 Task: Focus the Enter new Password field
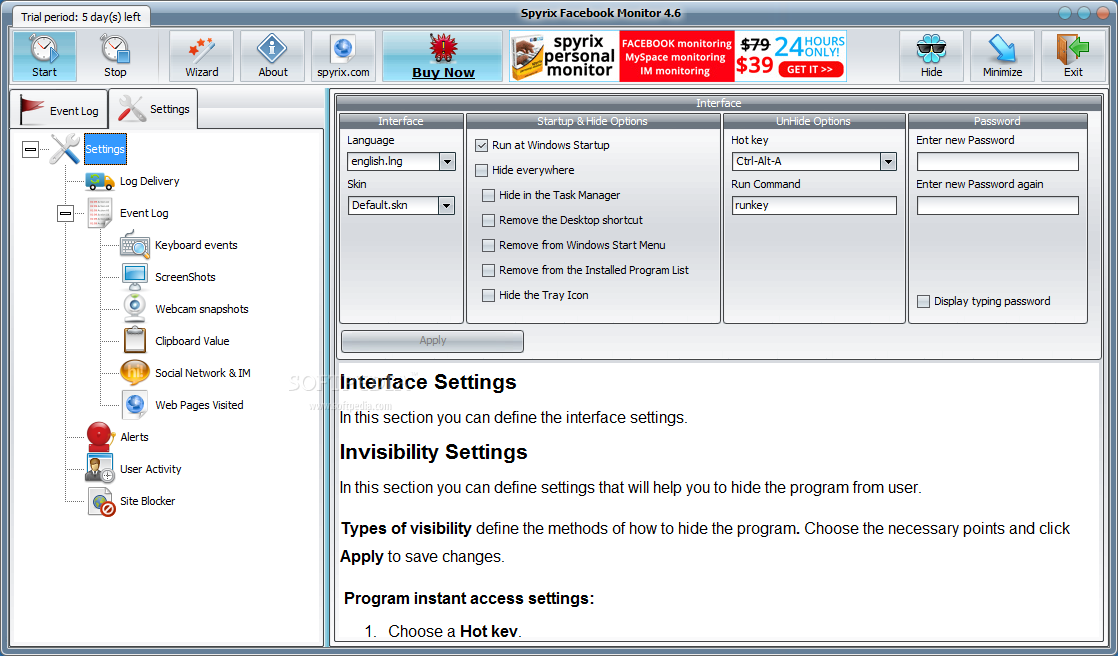998,162
